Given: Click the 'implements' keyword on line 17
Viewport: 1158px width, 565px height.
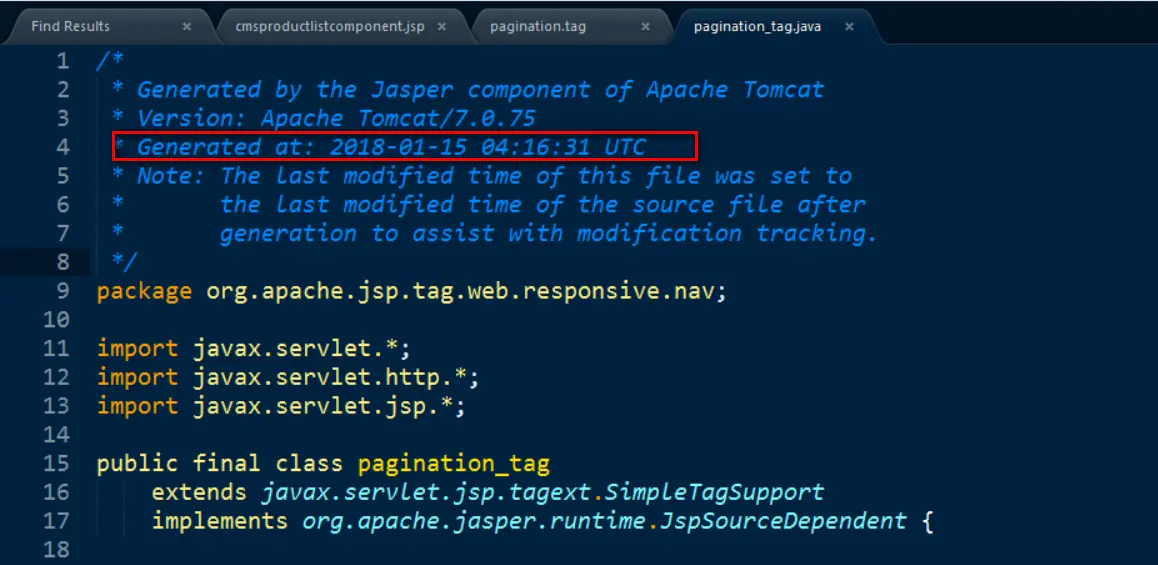Looking at the screenshot, I should click(219, 521).
